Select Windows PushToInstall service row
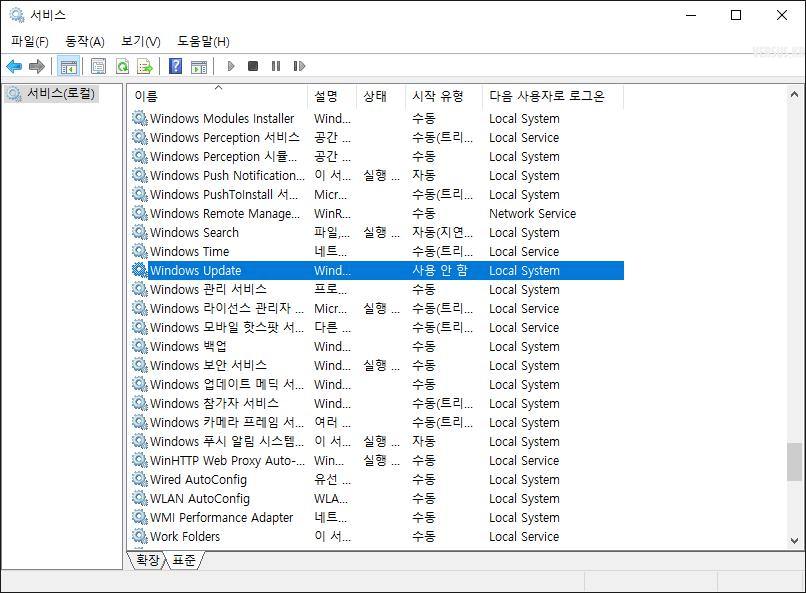The width and height of the screenshot is (806, 593). [x=377, y=194]
